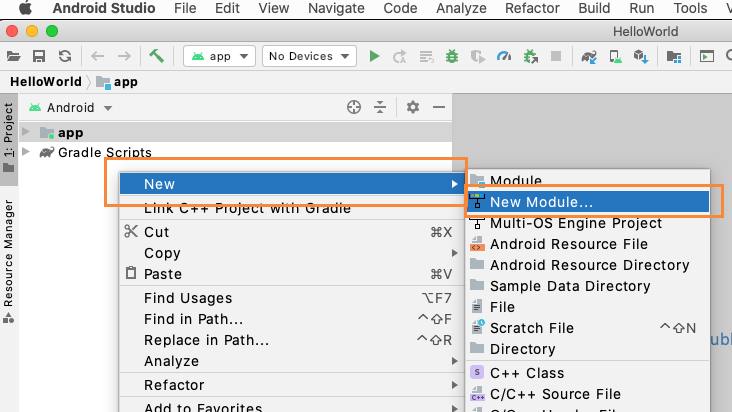This screenshot has width=732, height=412.
Task: Click Paste in the context menu
Action: [x=292, y=274]
